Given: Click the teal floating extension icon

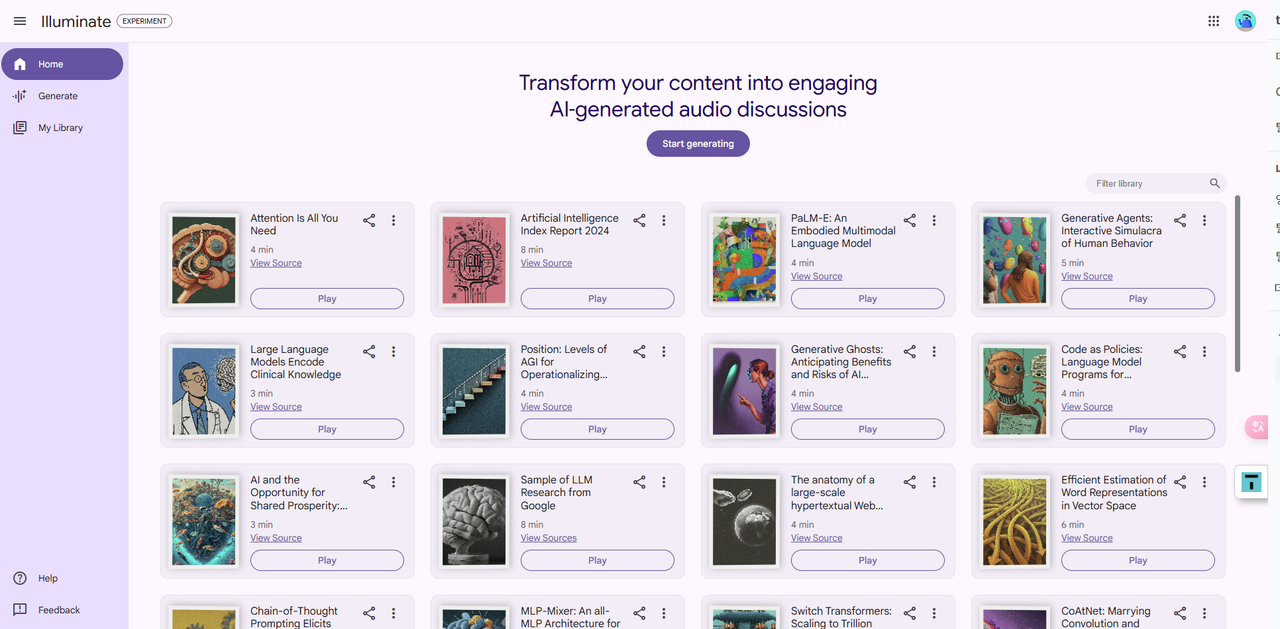Looking at the screenshot, I should (1251, 483).
